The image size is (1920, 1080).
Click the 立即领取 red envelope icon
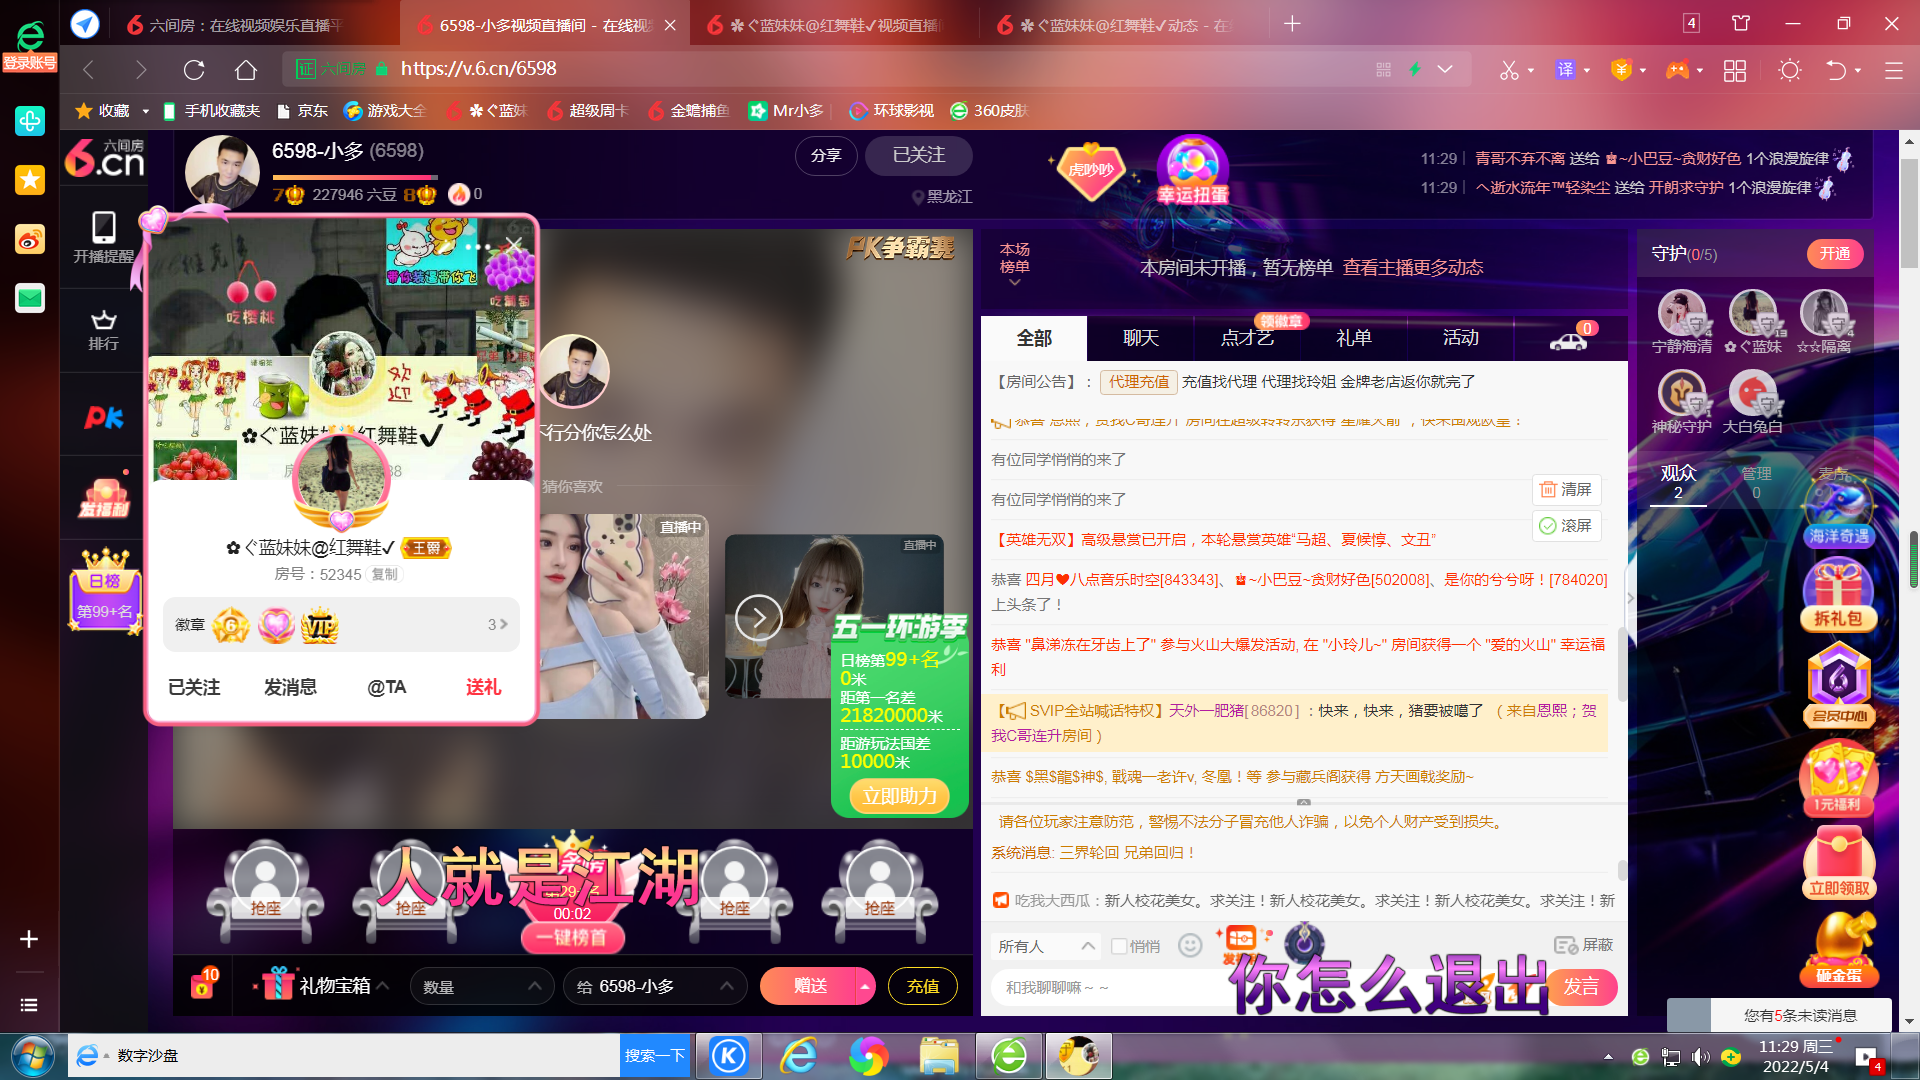point(1839,862)
